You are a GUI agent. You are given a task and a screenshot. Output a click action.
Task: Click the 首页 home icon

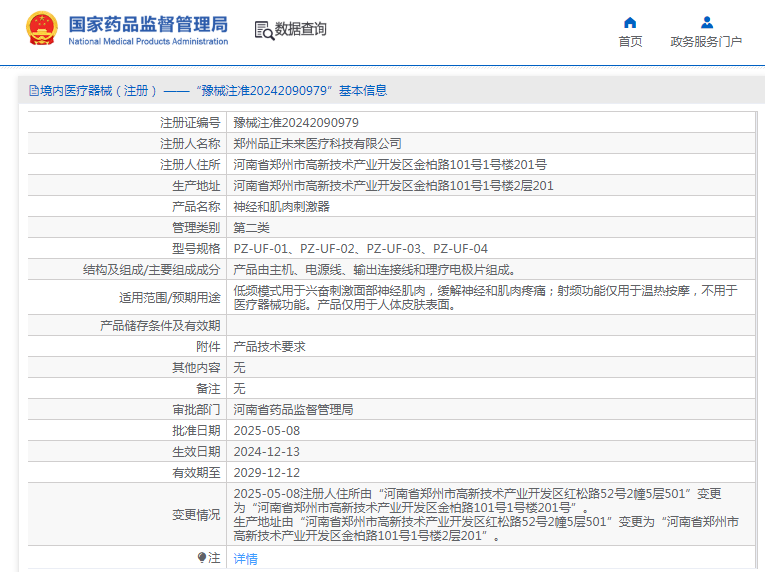(x=630, y=22)
